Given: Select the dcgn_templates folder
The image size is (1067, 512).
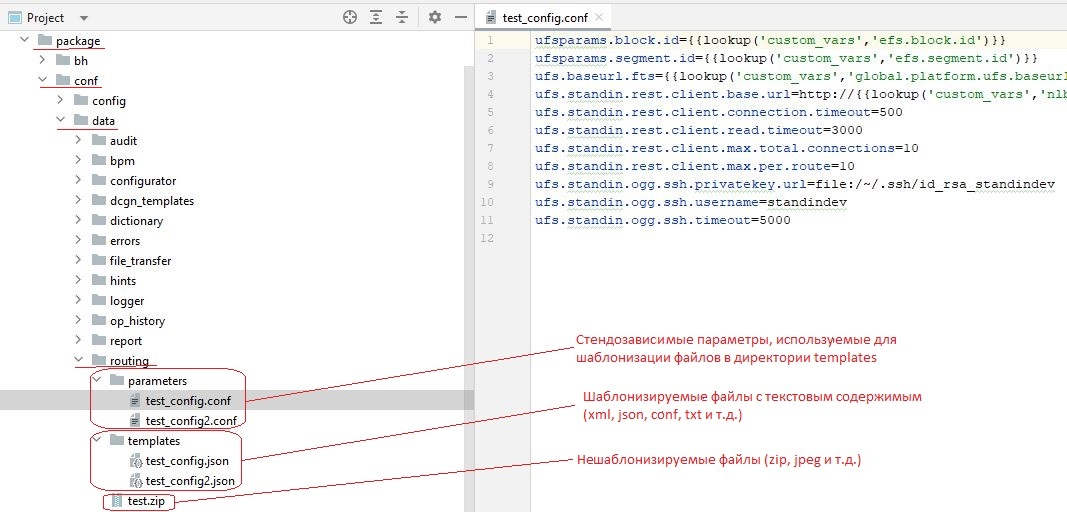Looking at the screenshot, I should click(x=151, y=201).
